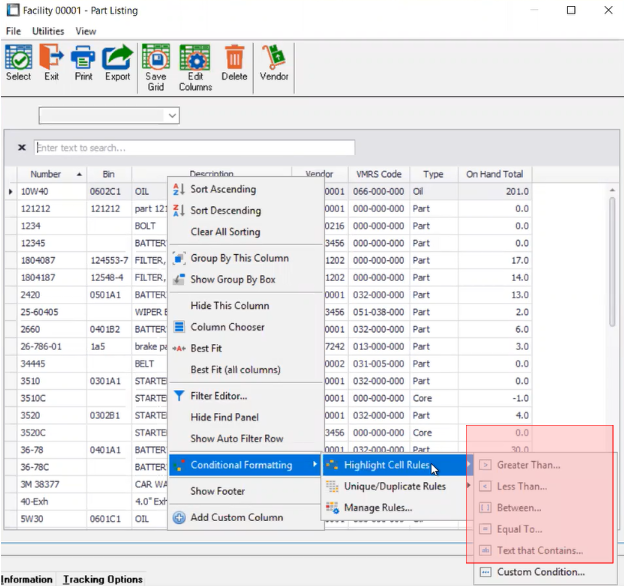Expand the Conditional Formatting submenu
Image resolution: width=624 pixels, height=586 pixels.
coord(241,465)
